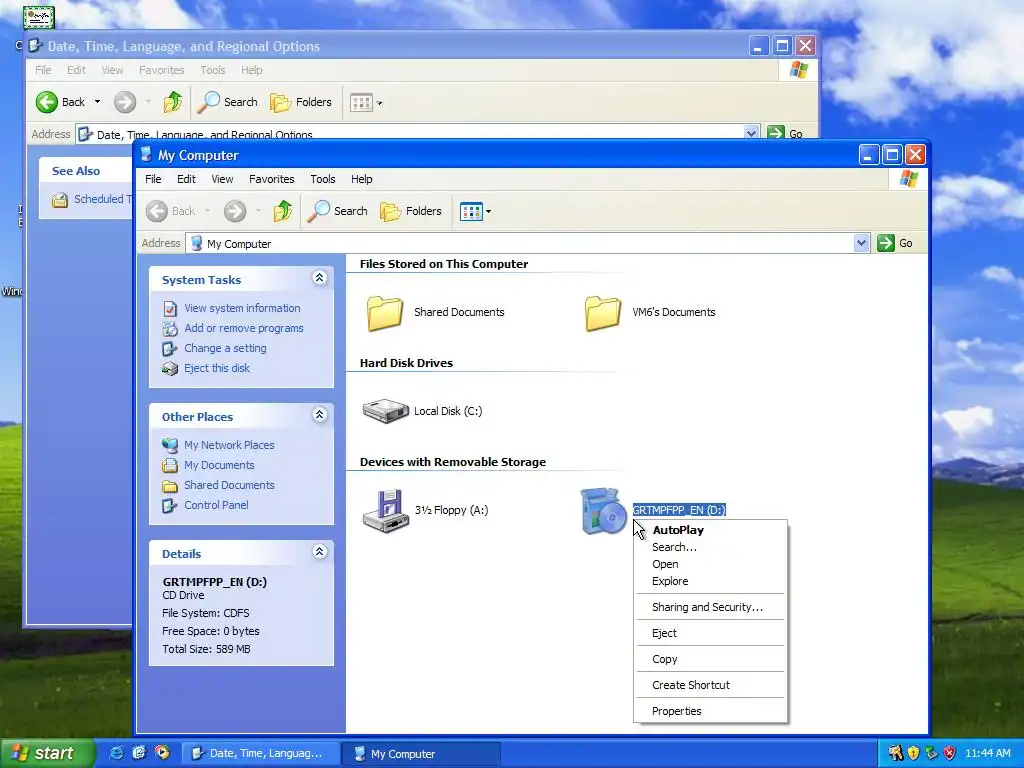Toggle Folders pane in My Computer toolbar
The image size is (1024, 768).
point(411,211)
